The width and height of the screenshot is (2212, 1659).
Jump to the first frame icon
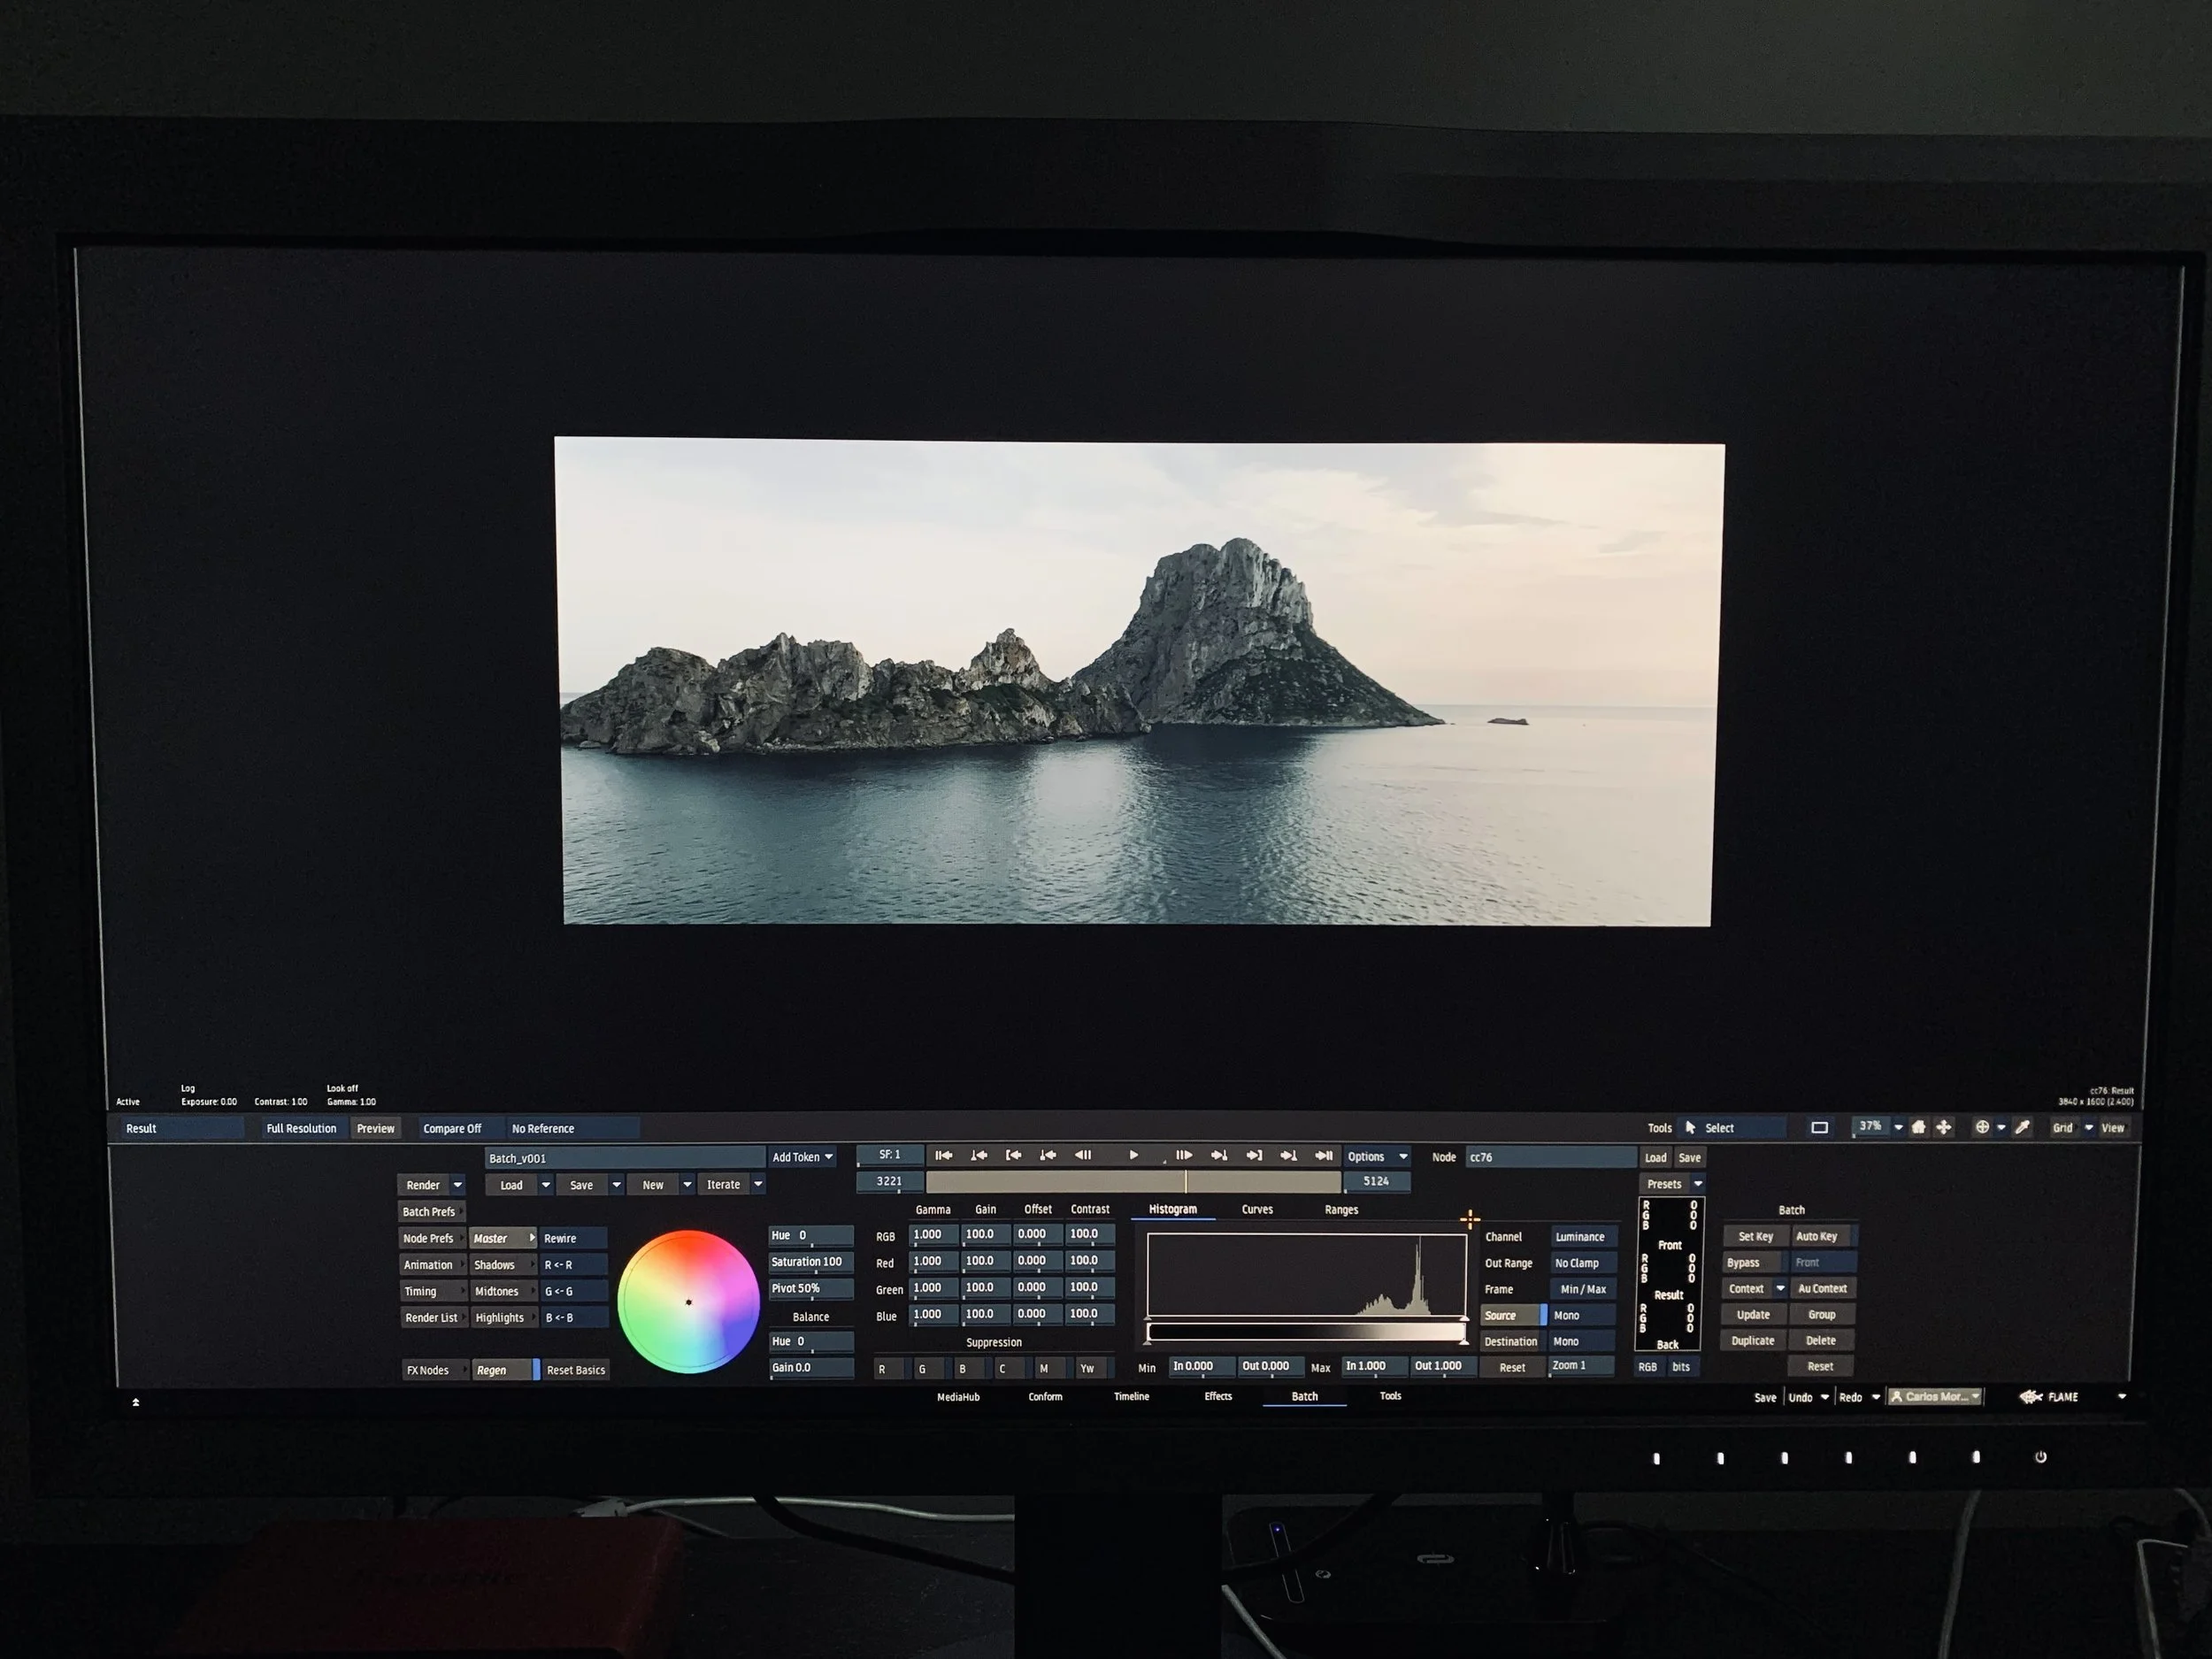[942, 1155]
